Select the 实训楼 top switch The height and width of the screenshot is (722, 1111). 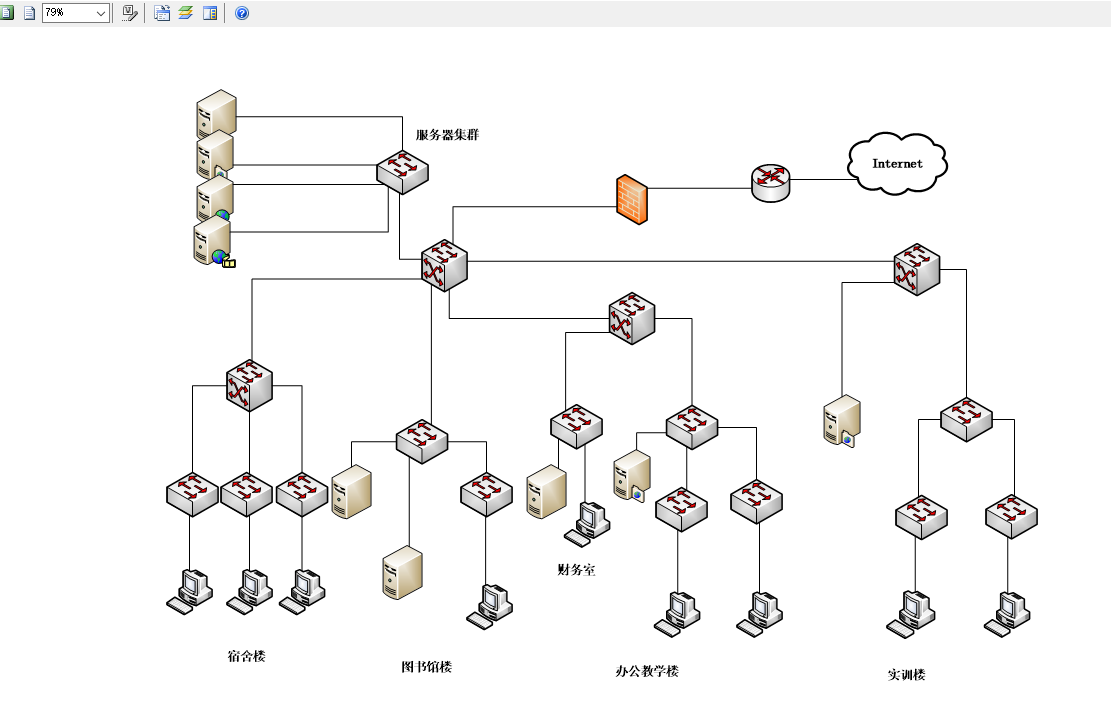[x=966, y=419]
